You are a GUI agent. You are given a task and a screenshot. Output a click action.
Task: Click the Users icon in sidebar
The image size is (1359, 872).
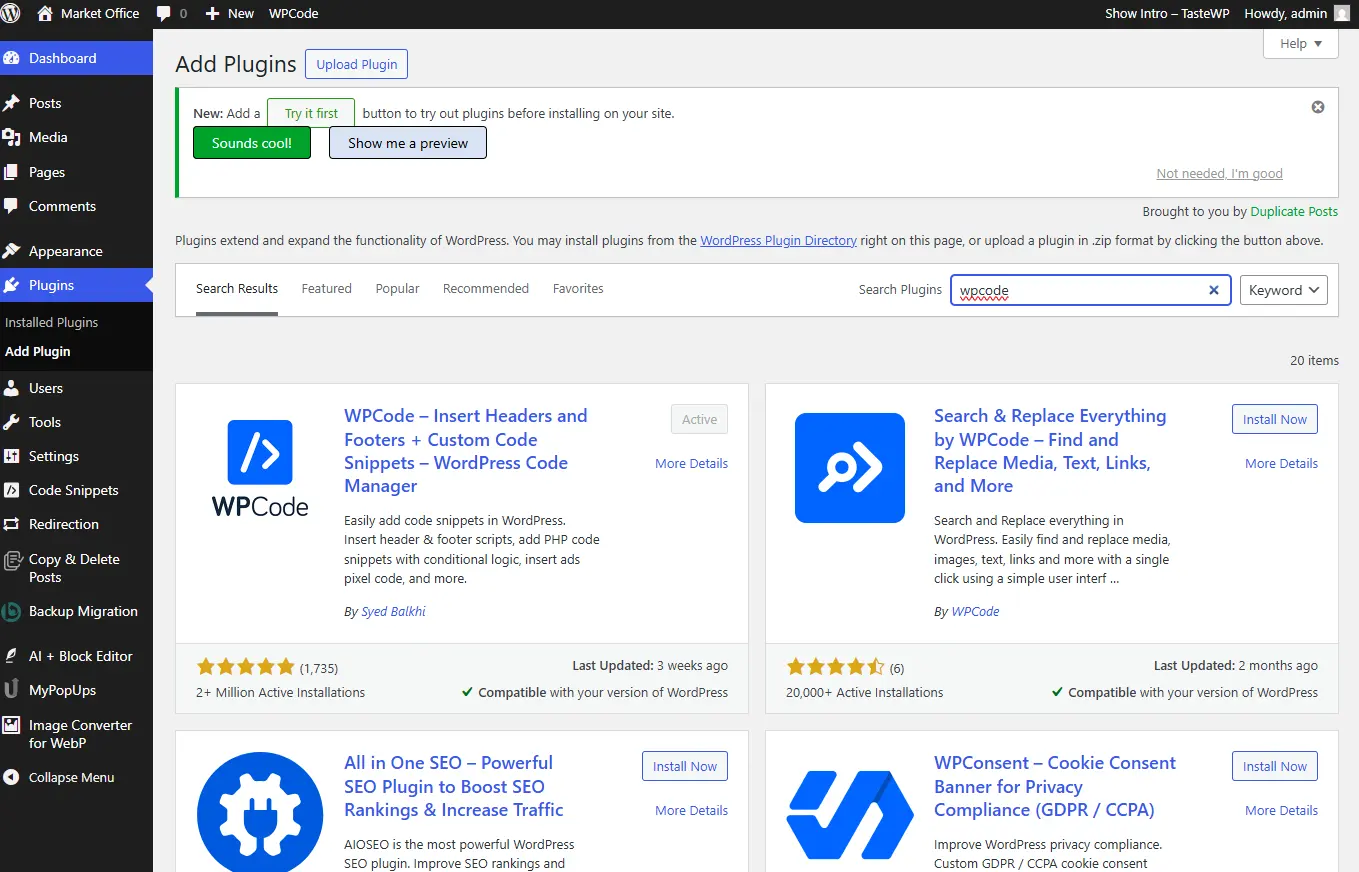(x=12, y=388)
